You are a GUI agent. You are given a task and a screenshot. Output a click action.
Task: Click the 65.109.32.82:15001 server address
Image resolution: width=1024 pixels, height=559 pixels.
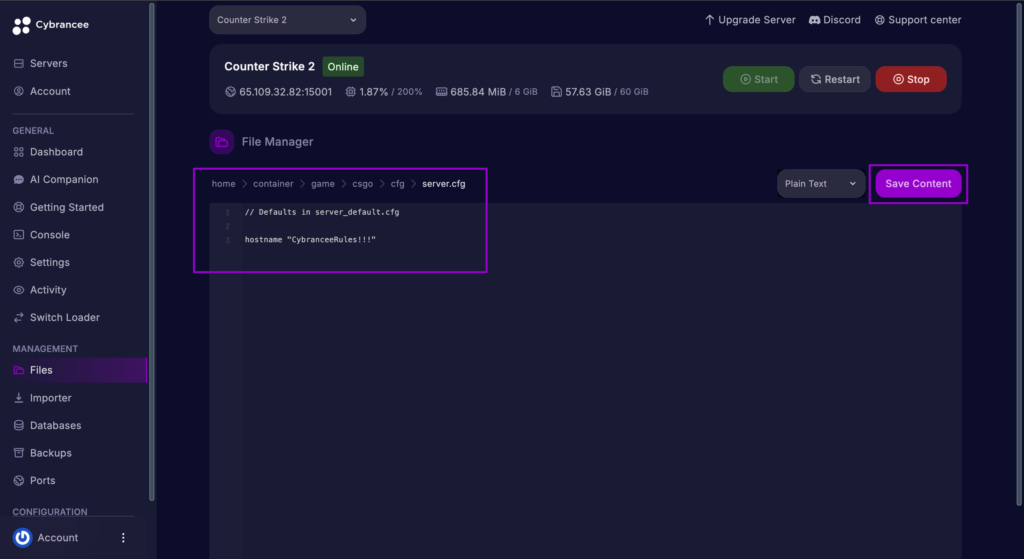[285, 92]
